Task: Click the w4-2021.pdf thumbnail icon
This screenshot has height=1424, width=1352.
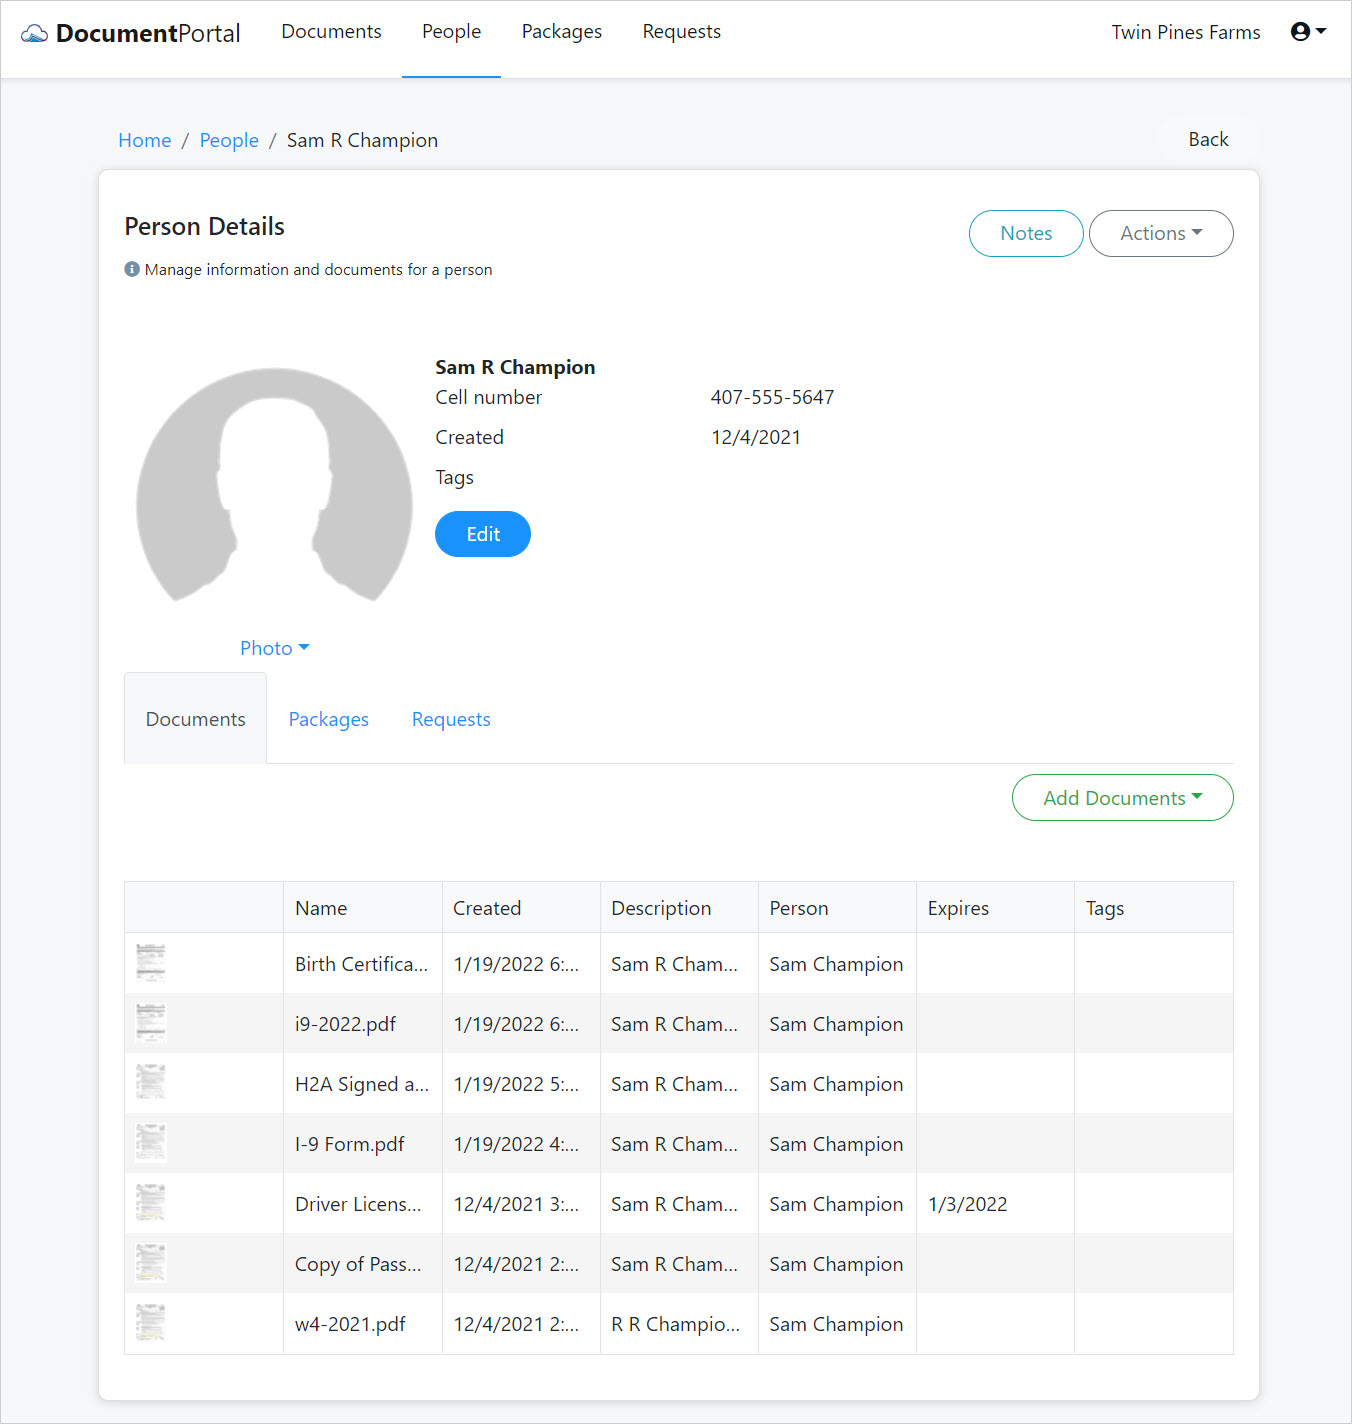Action: [150, 1322]
